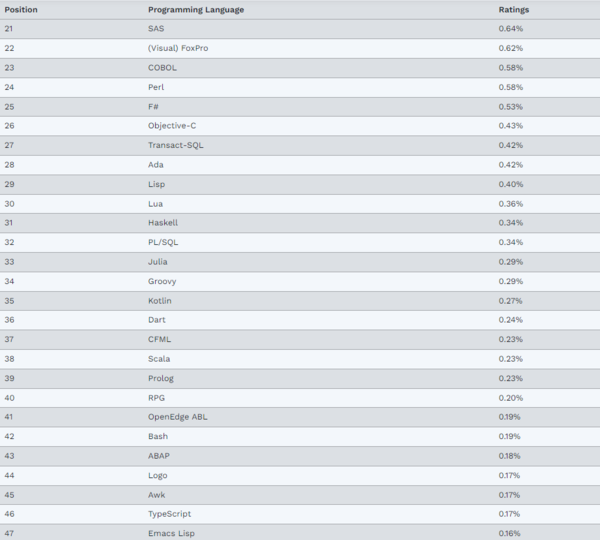Image resolution: width=600 pixels, height=540 pixels.
Task: Select the Emacs Lisp language name
Action: (x=172, y=533)
